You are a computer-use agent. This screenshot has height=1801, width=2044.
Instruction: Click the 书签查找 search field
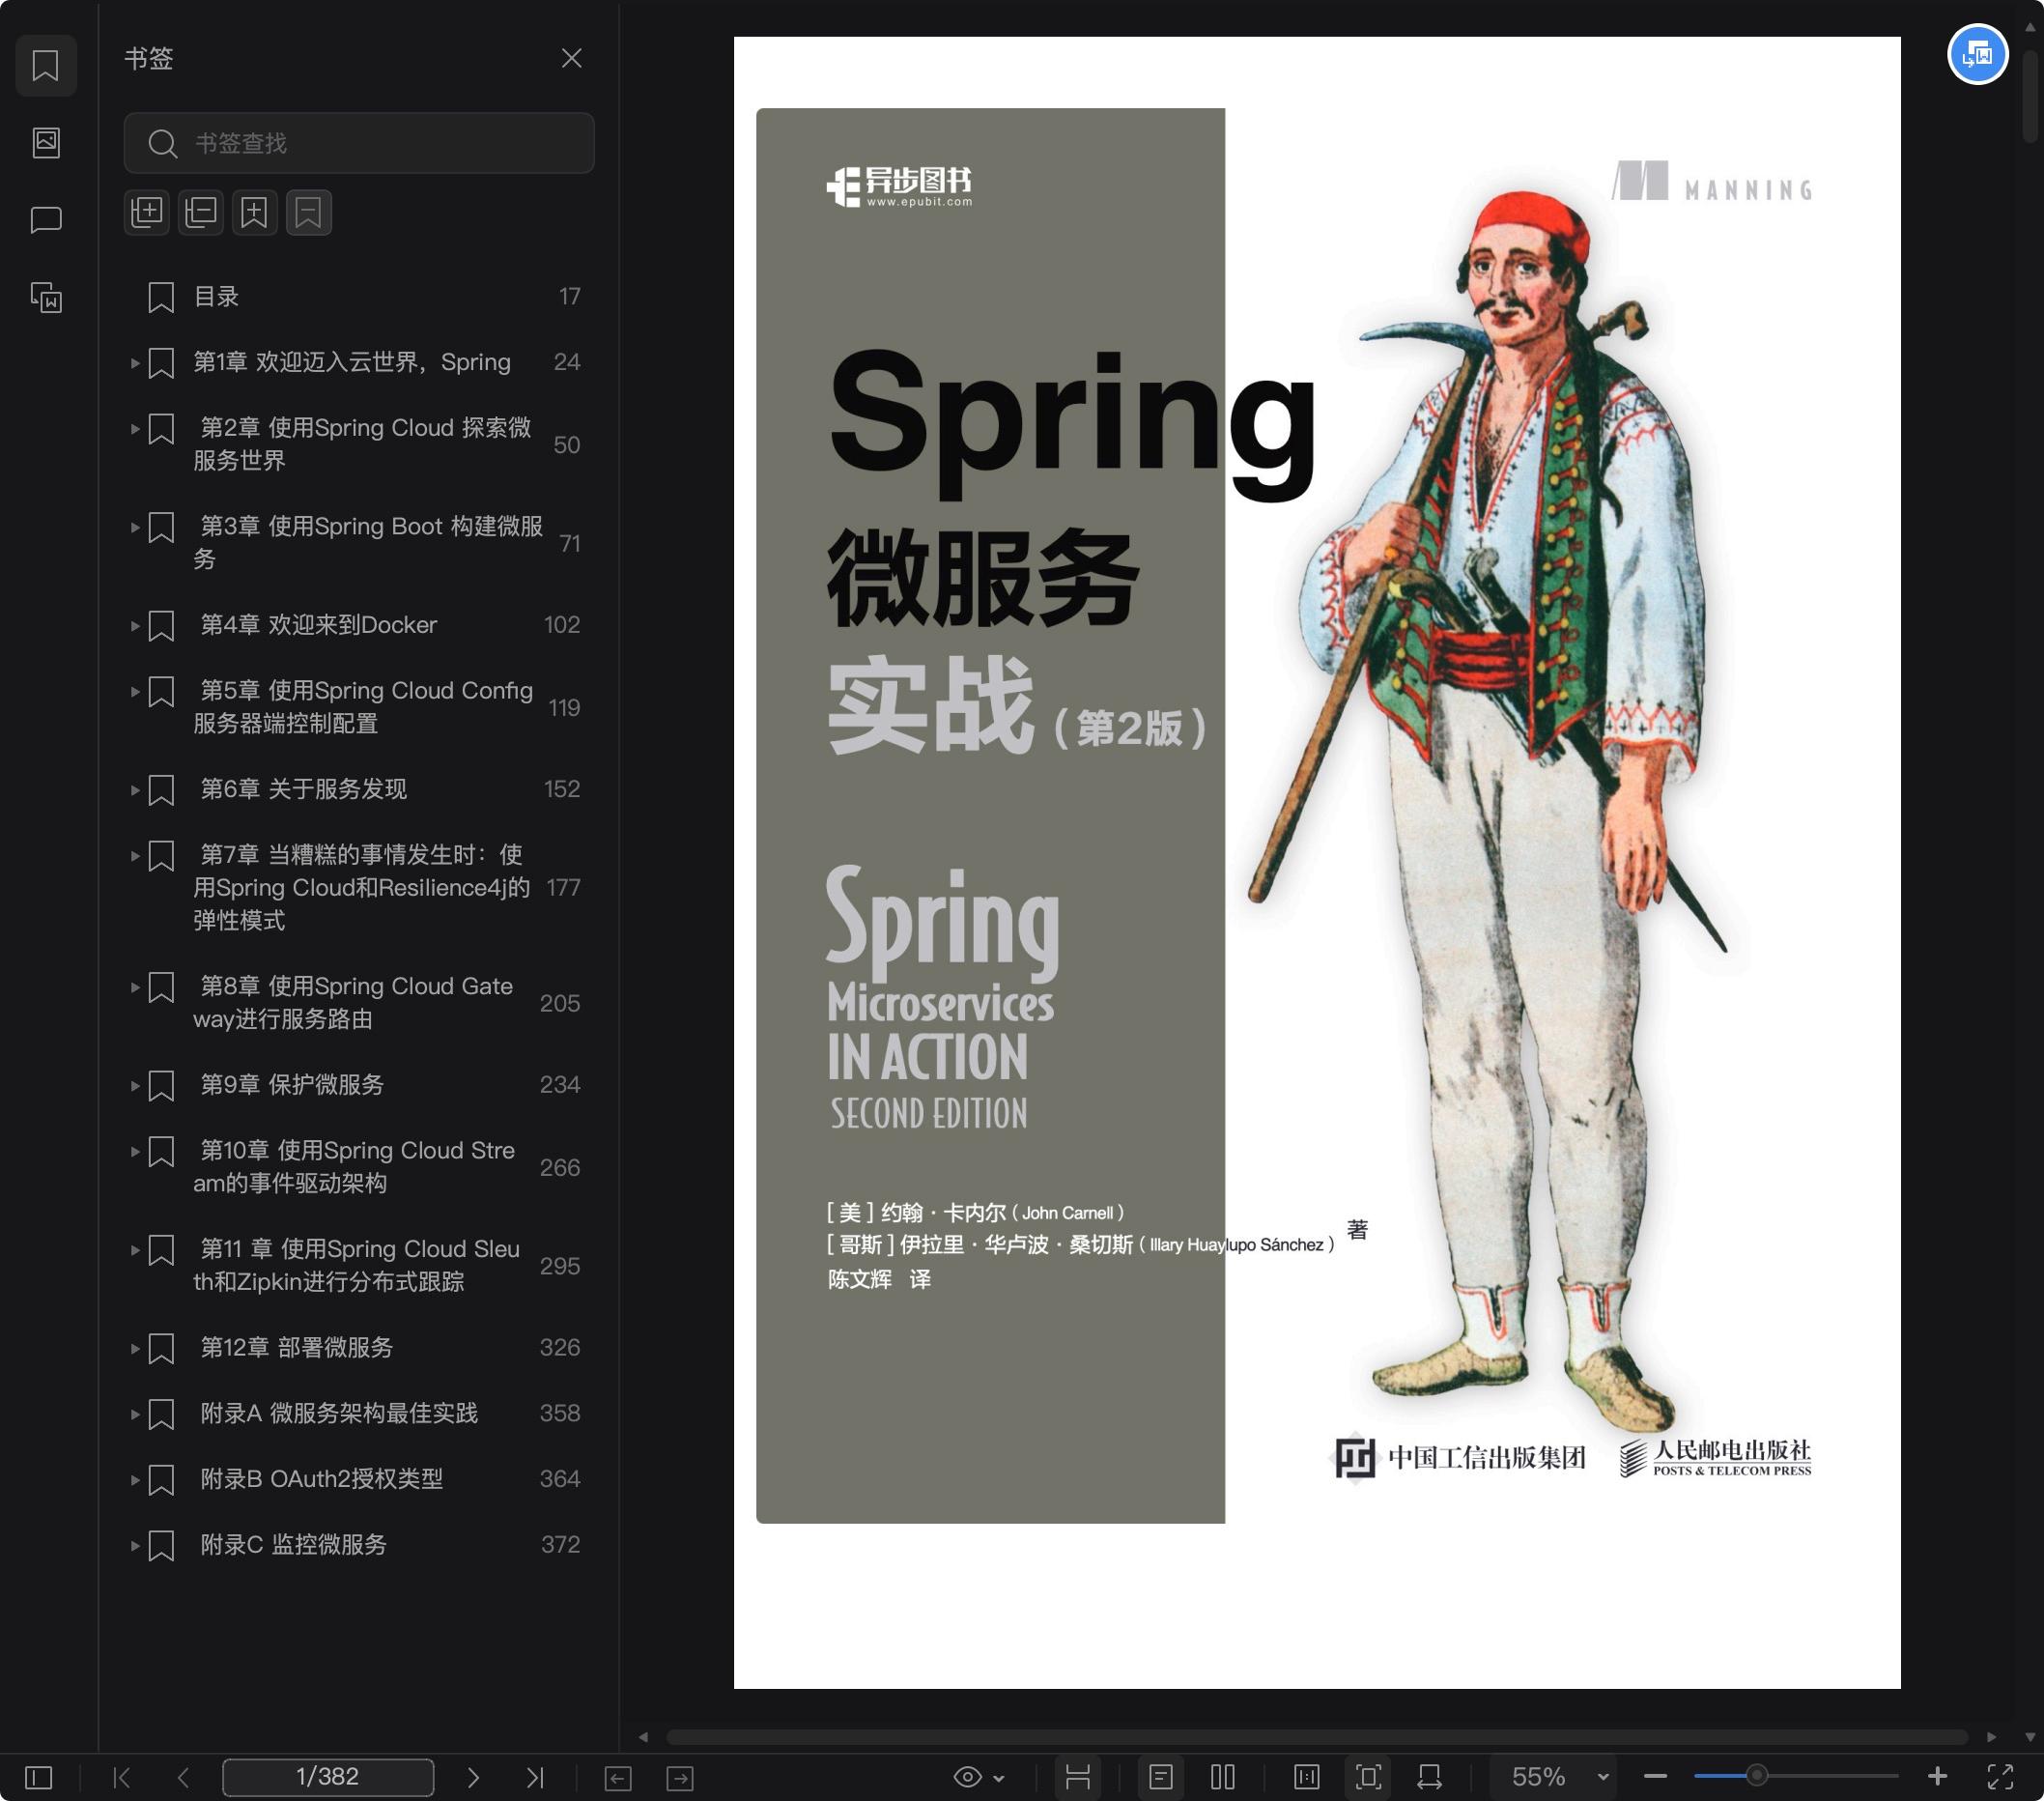pyautogui.click(x=359, y=143)
